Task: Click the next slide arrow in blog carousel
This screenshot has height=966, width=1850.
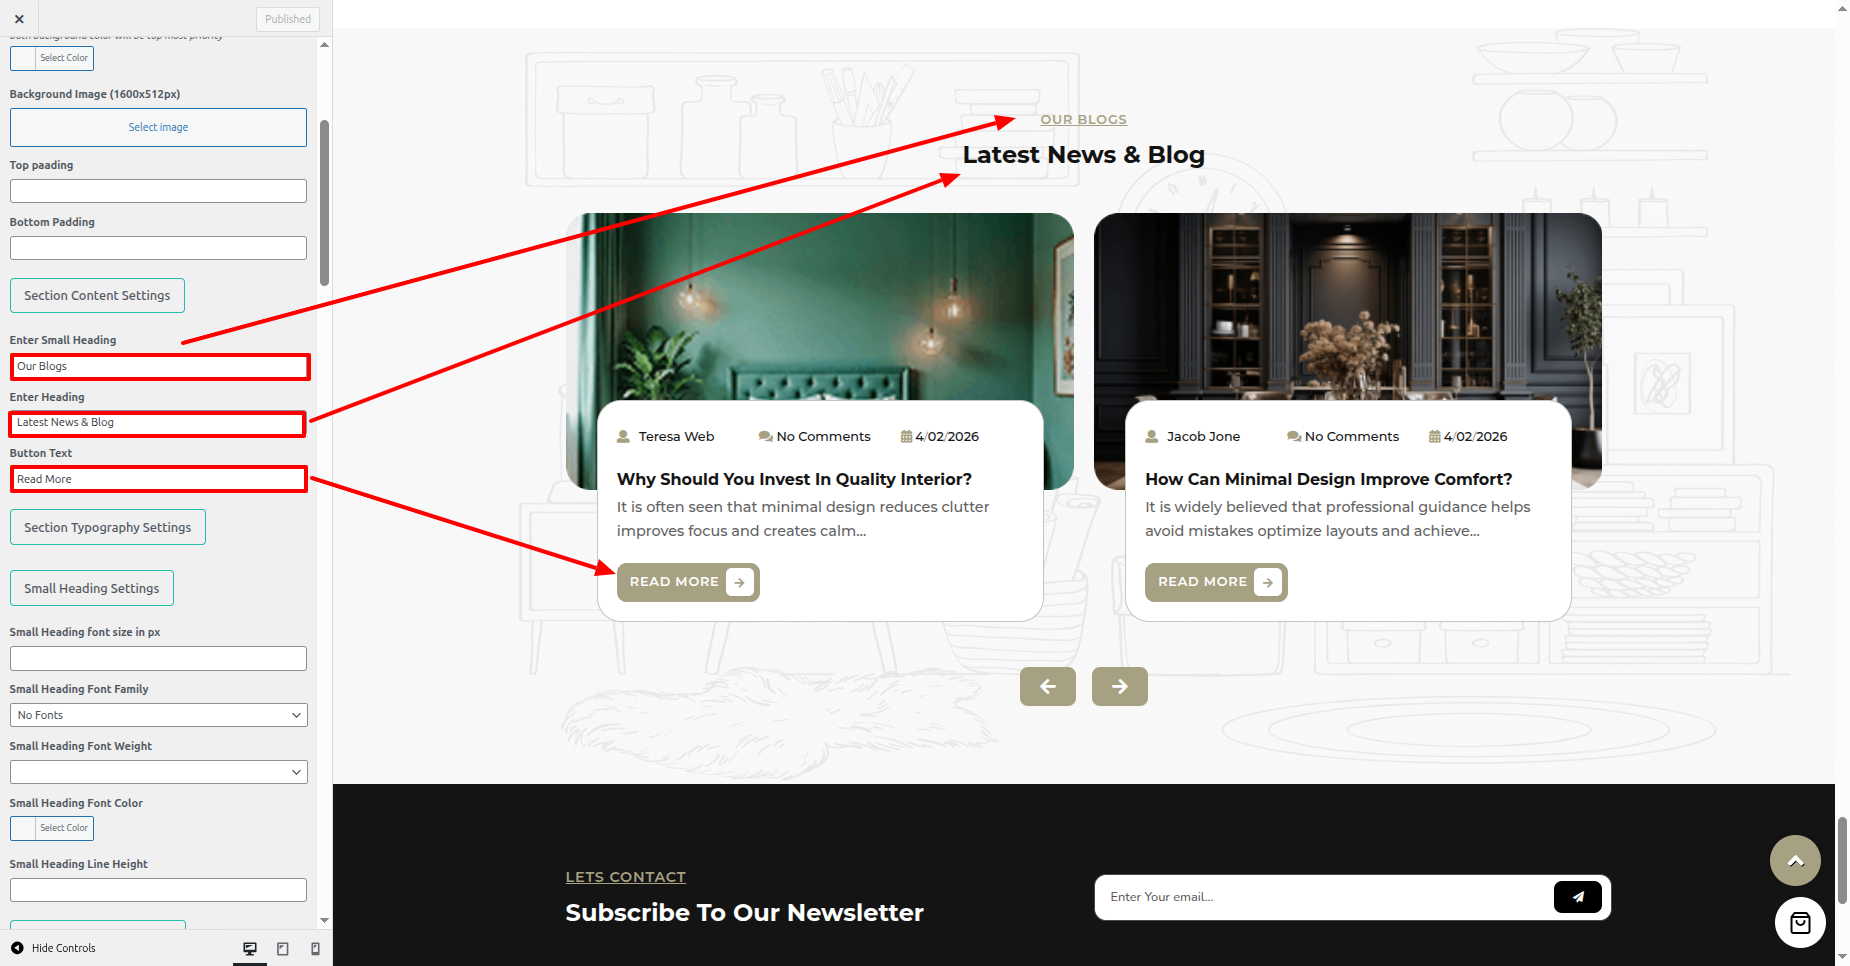Action: [x=1119, y=686]
